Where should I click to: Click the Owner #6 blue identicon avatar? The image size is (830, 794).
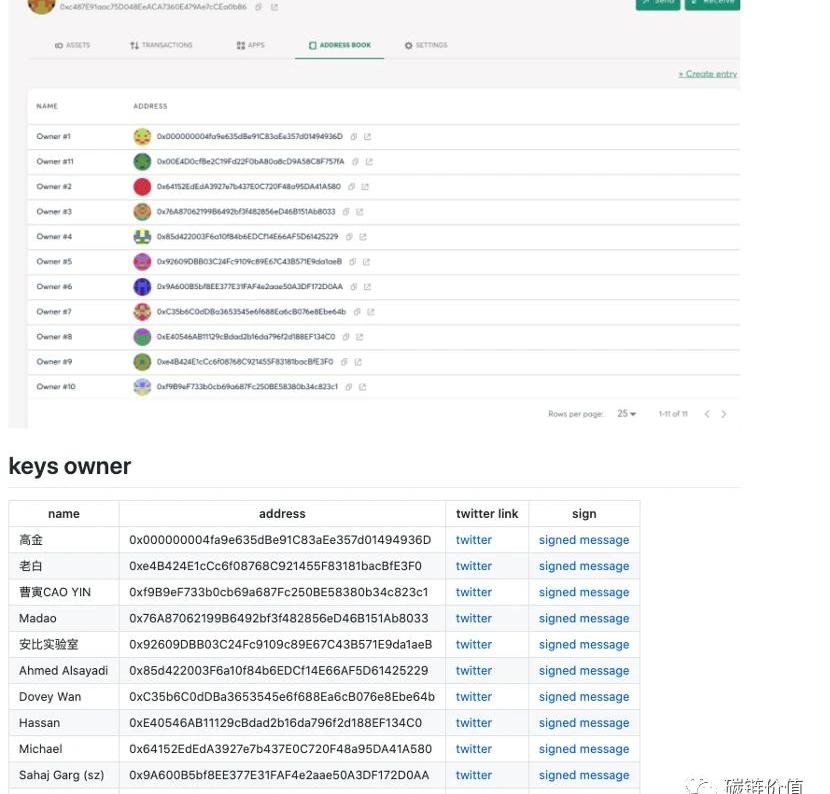point(142,287)
